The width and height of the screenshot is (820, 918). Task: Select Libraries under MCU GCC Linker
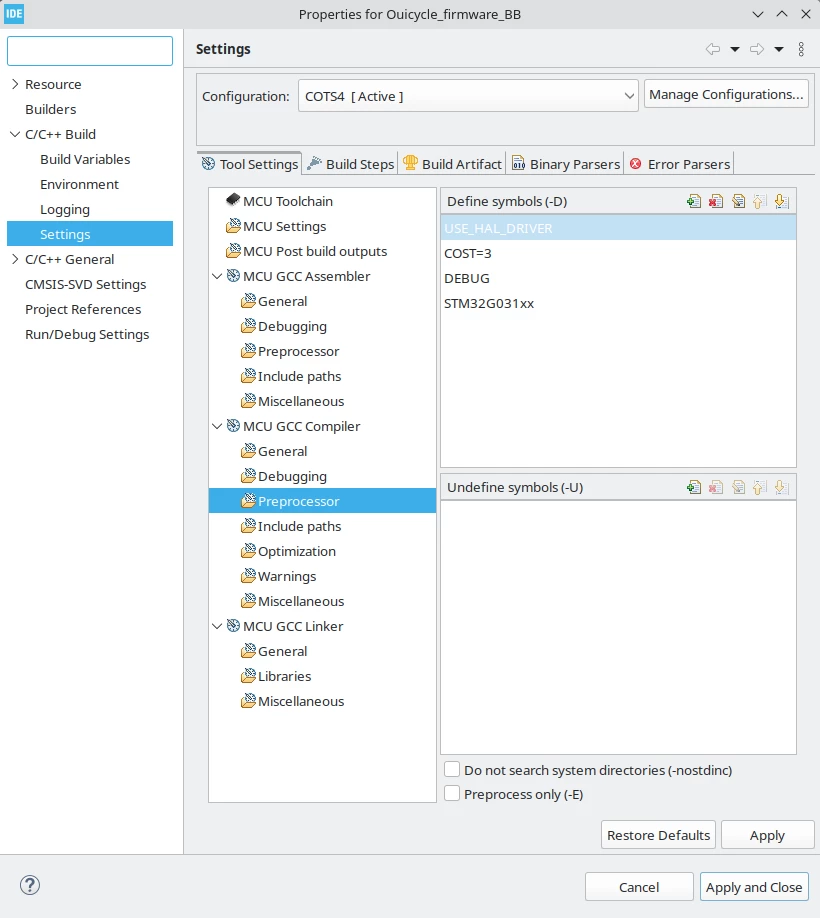pyautogui.click(x=276, y=676)
